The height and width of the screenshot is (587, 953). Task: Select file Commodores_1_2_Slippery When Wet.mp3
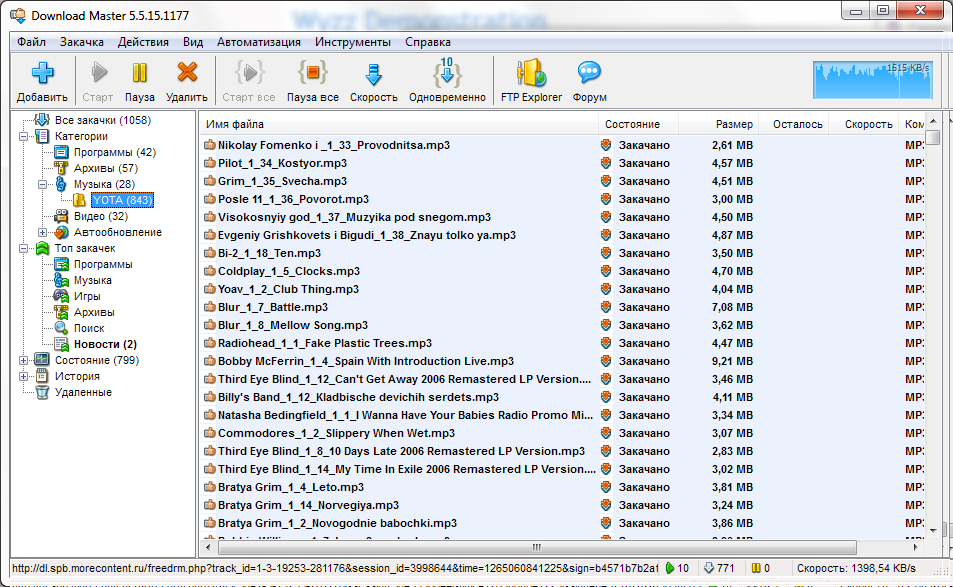pyautogui.click(x=337, y=433)
